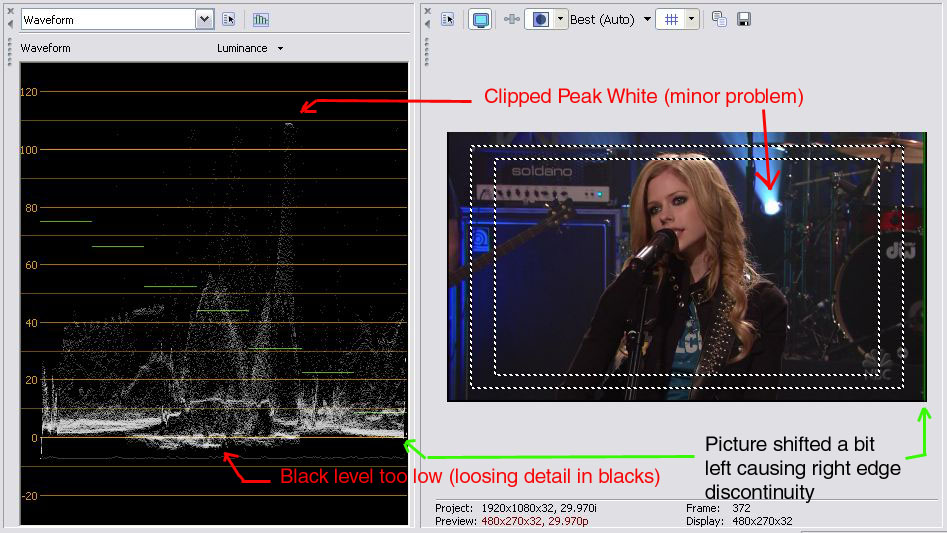
Task: Click the Project 1920x1080x32 status text
Action: pos(516,508)
